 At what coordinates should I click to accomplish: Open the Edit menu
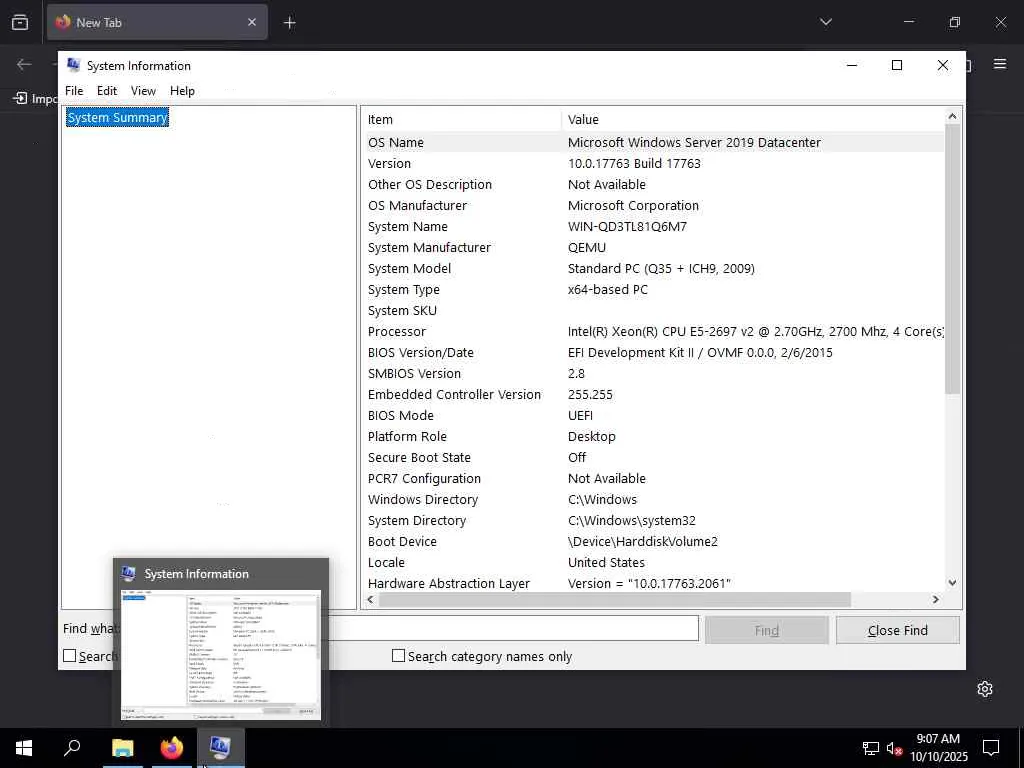pos(107,91)
